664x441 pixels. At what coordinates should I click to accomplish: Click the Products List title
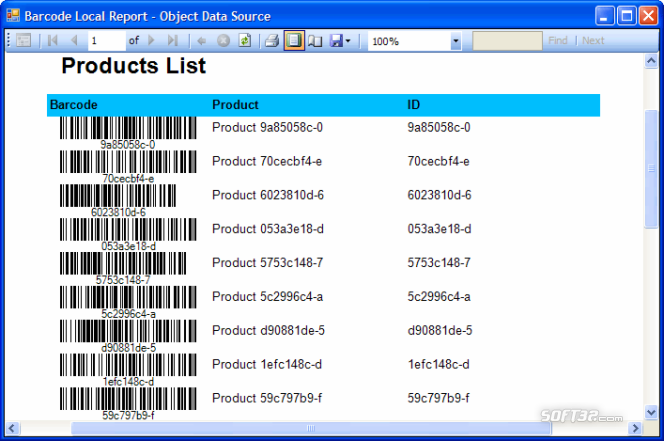(x=134, y=66)
